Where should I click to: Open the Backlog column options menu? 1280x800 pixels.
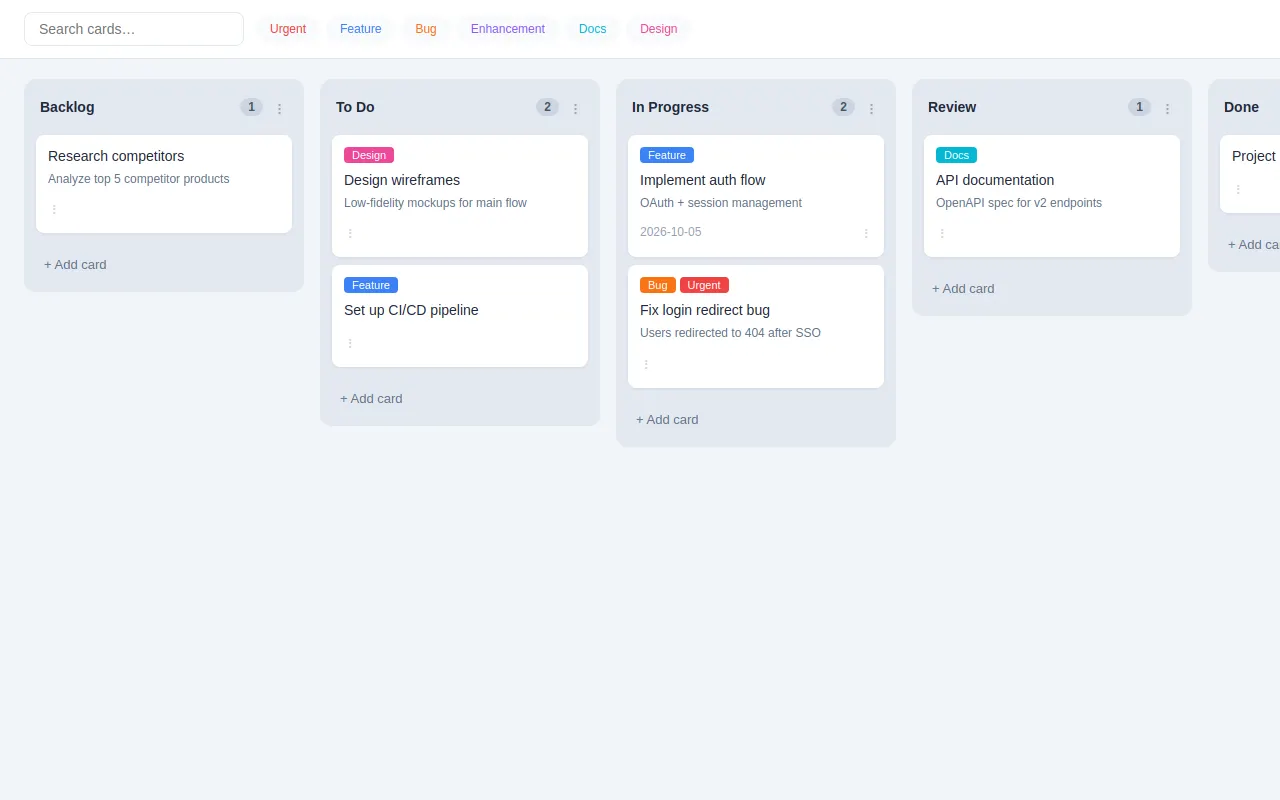[279, 108]
